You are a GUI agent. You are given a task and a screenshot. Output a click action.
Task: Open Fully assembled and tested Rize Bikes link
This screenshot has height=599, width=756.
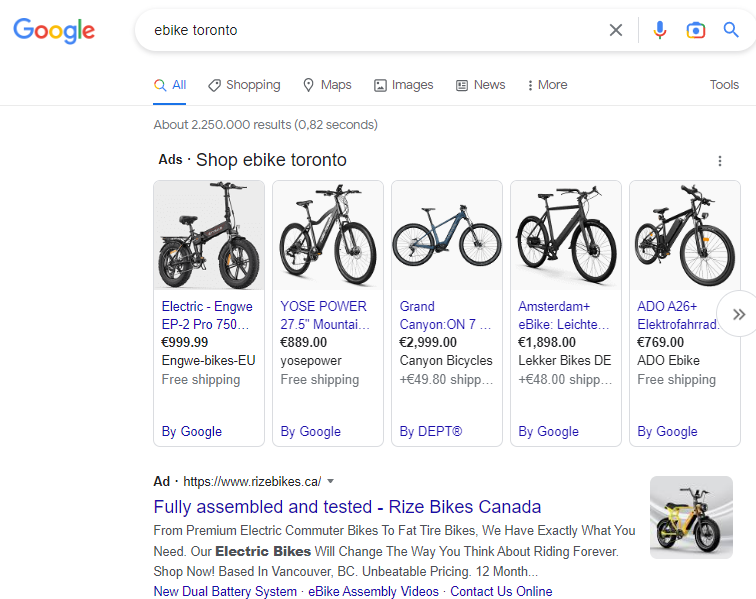[347, 507]
